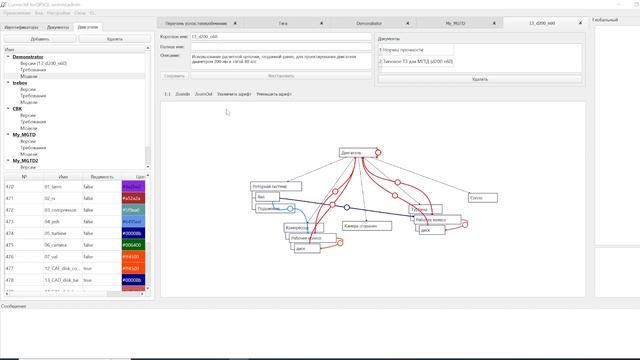
Task: Close the Demonstrator editor tab
Action: point(407,23)
